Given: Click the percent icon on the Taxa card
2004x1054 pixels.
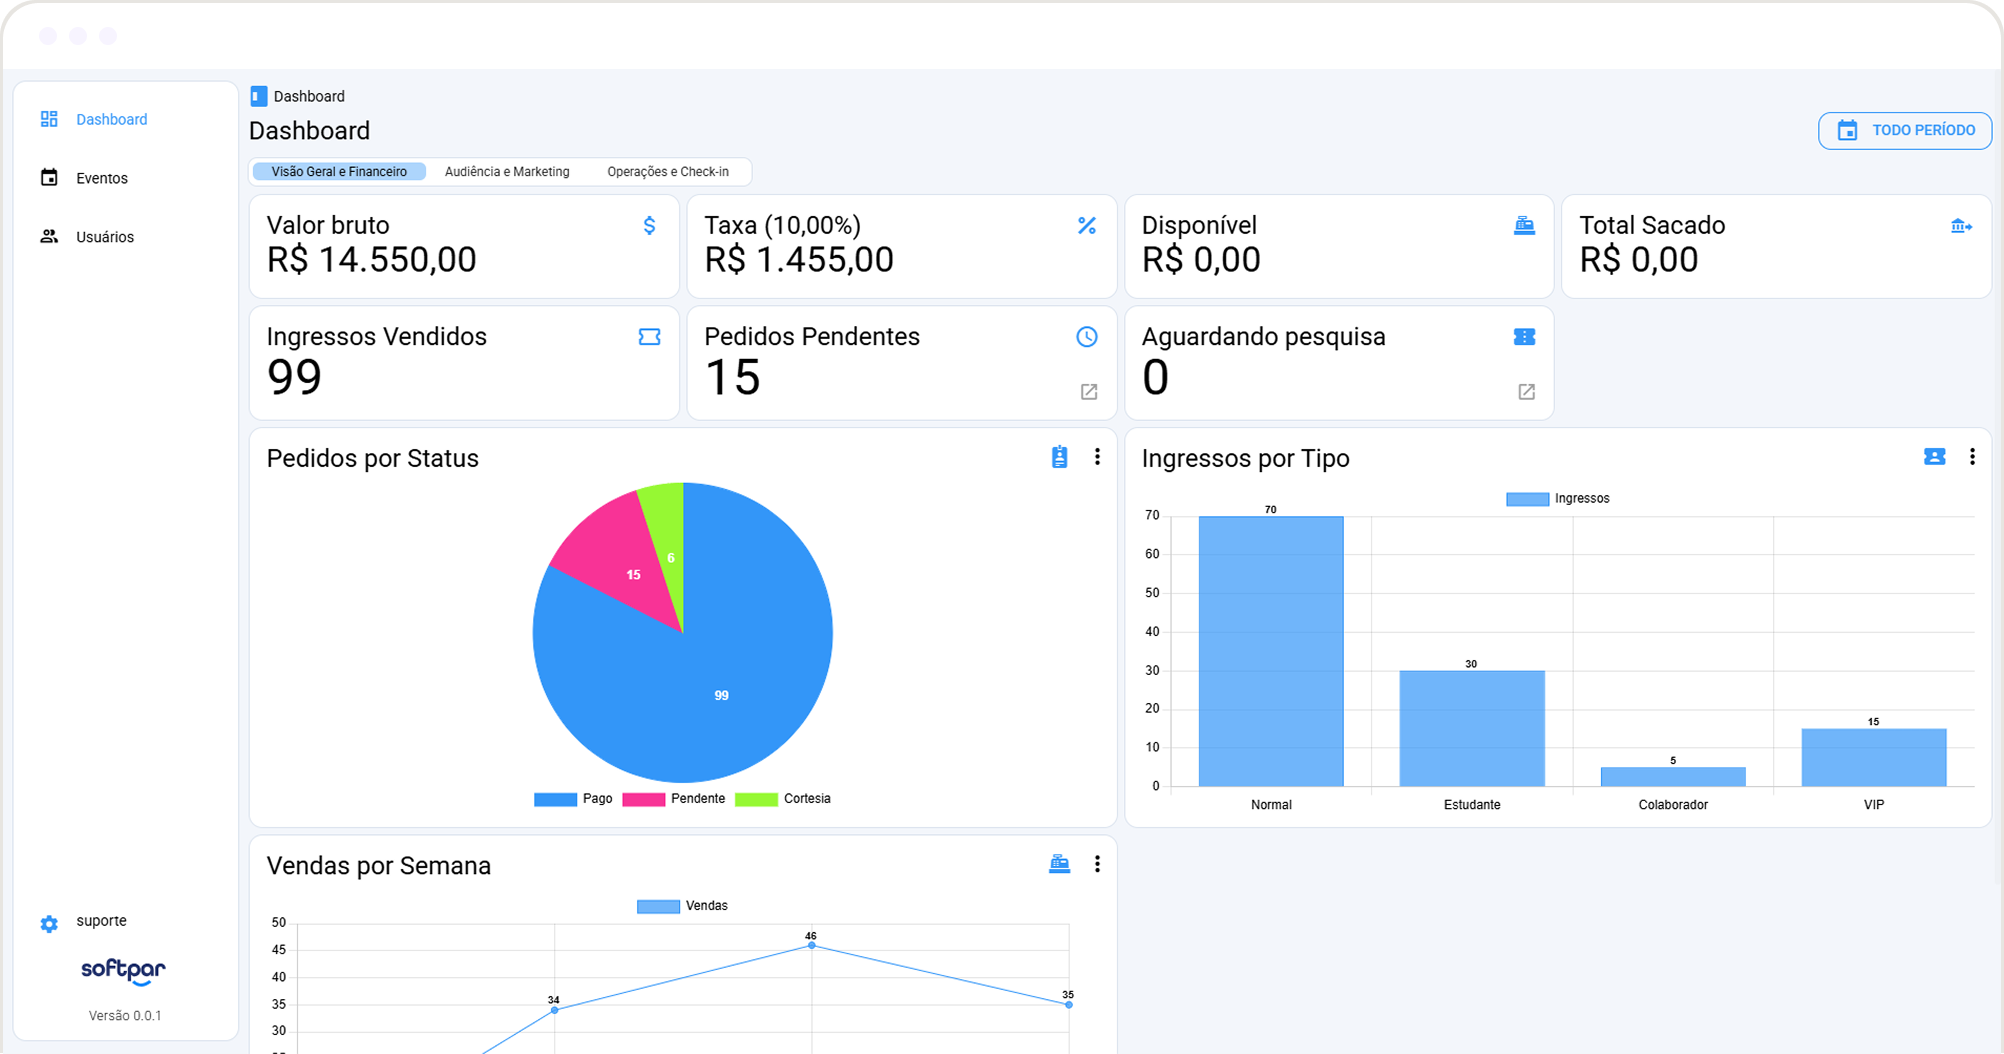Looking at the screenshot, I should coord(1087,226).
